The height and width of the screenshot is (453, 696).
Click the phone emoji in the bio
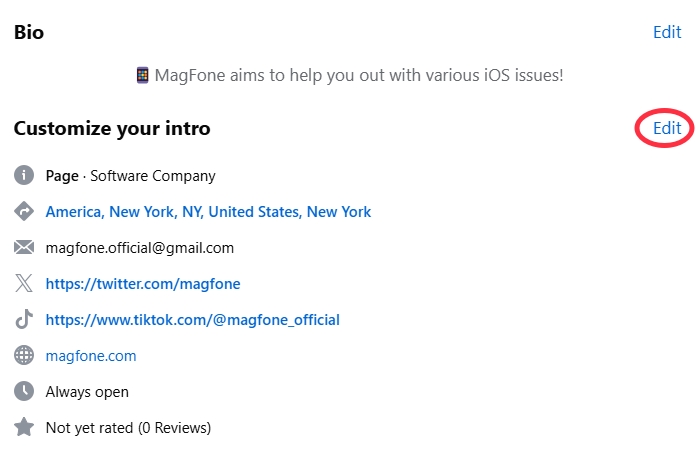pyautogui.click(x=142, y=75)
